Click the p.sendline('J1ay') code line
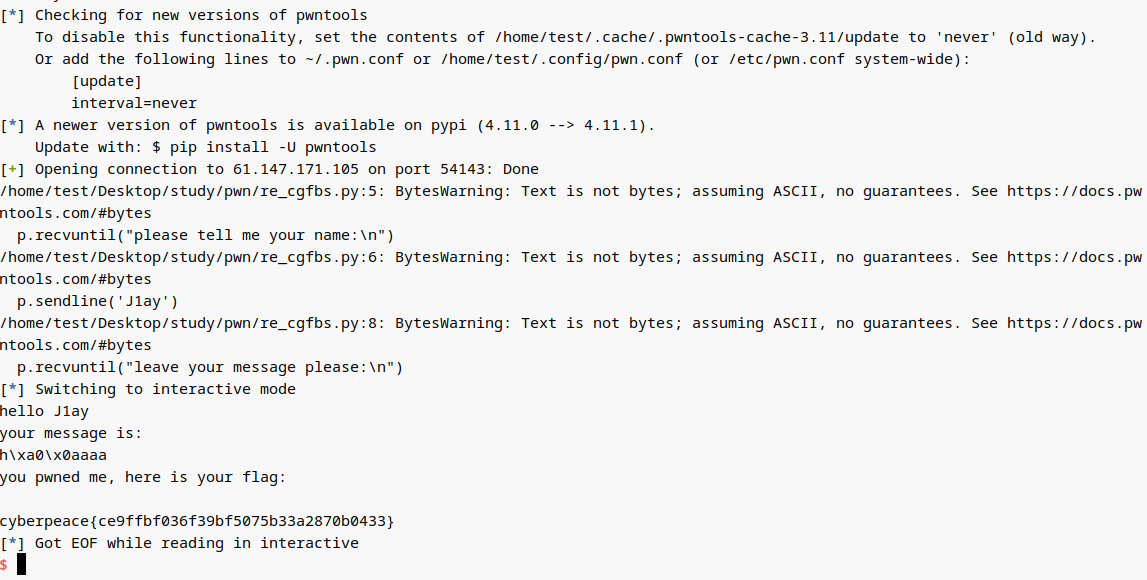1147x580 pixels. (x=98, y=301)
